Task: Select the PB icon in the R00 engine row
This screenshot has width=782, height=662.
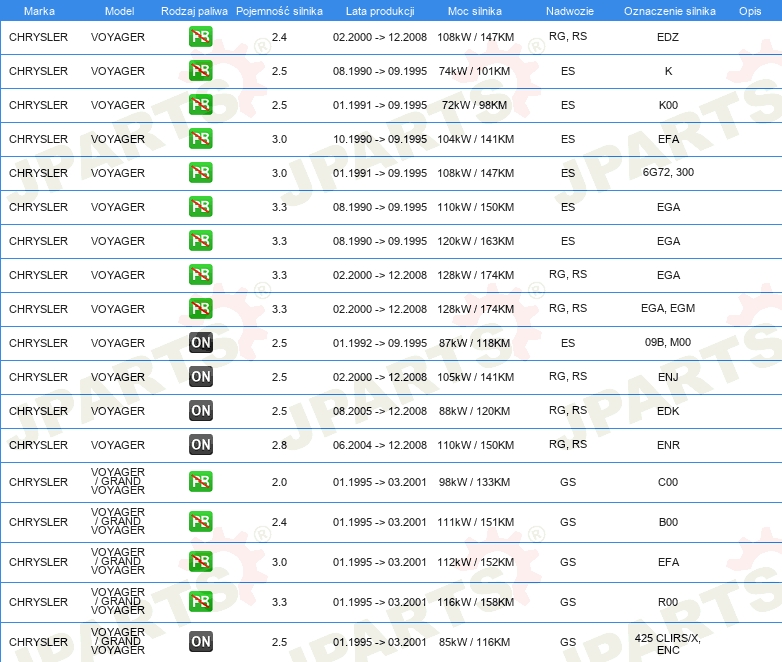Action: [201, 602]
